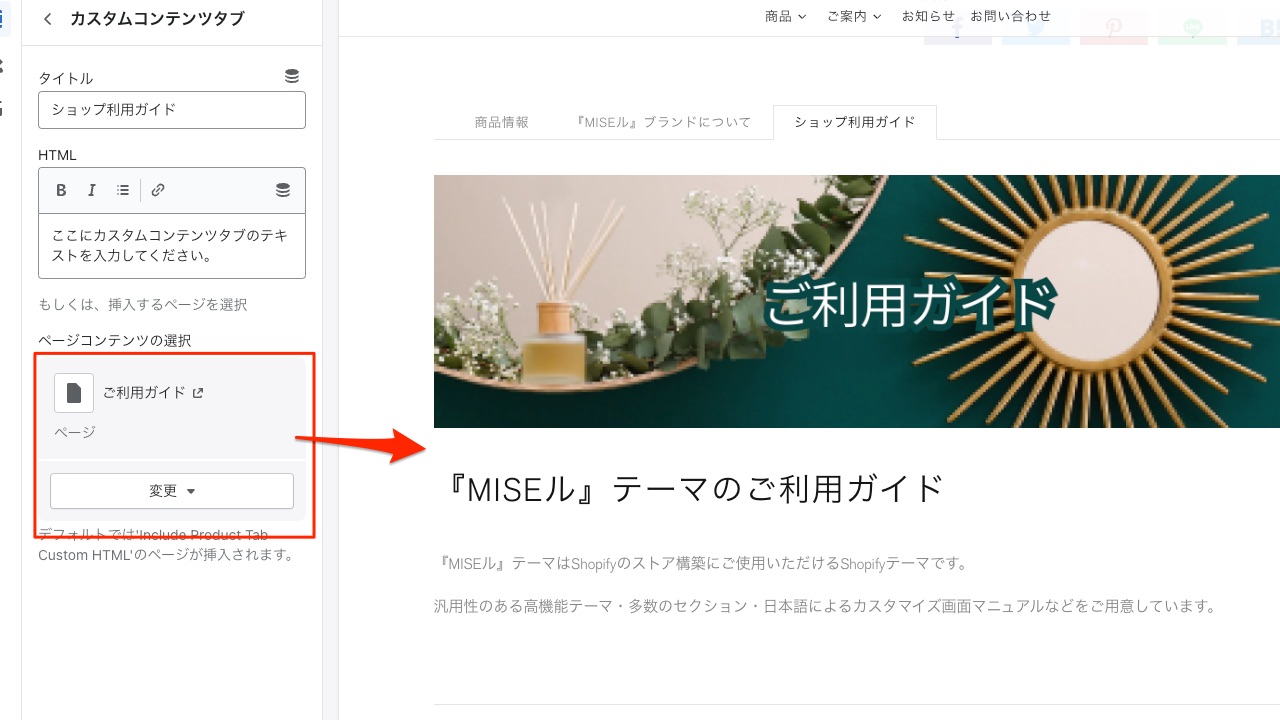Open dynamic source icon in HTML toolbar
1280x720 pixels.
pyautogui.click(x=283, y=190)
